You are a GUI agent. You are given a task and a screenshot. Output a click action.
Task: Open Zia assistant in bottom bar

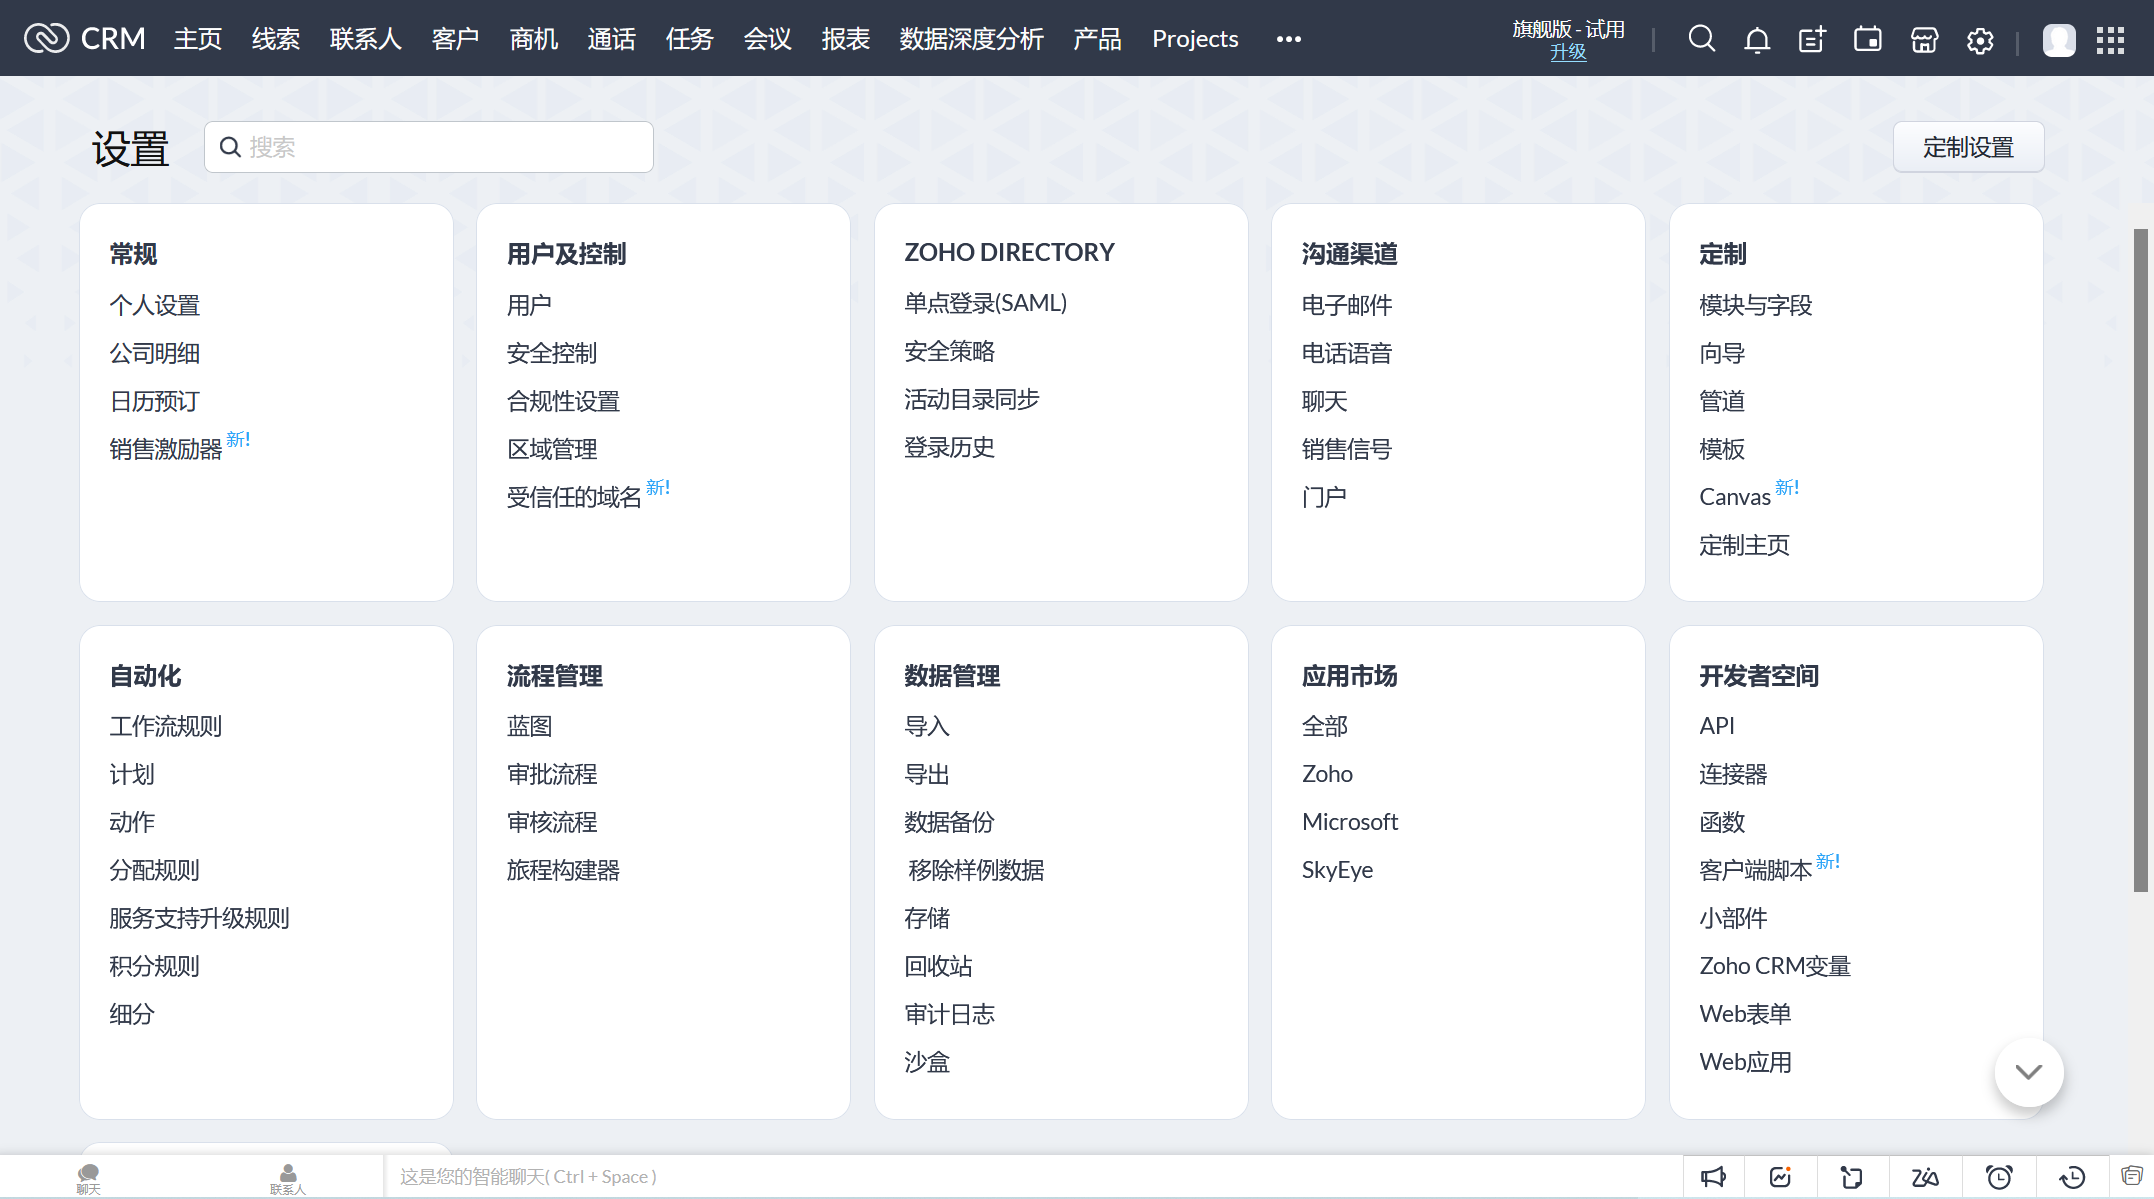[1925, 1177]
